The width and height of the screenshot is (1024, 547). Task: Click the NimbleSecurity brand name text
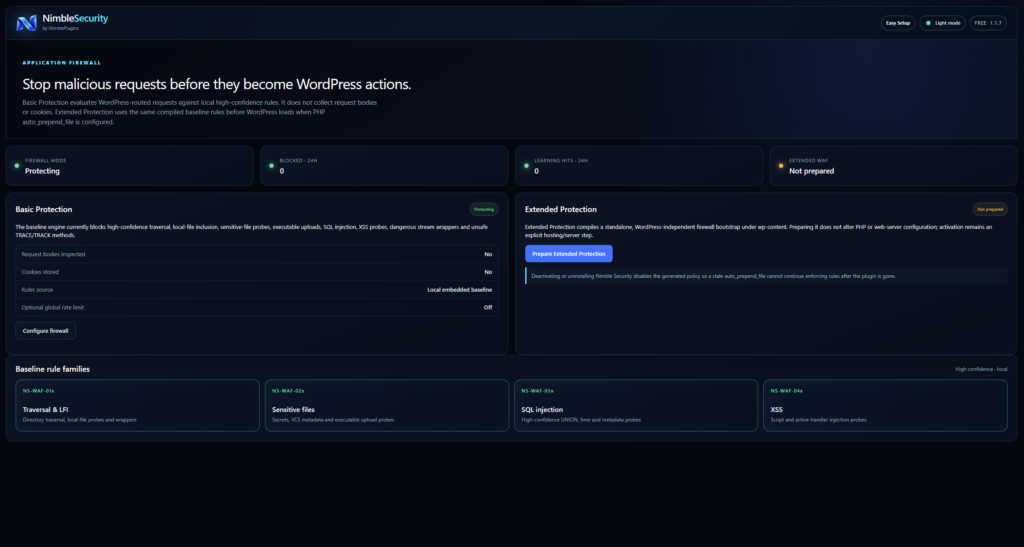(75, 18)
